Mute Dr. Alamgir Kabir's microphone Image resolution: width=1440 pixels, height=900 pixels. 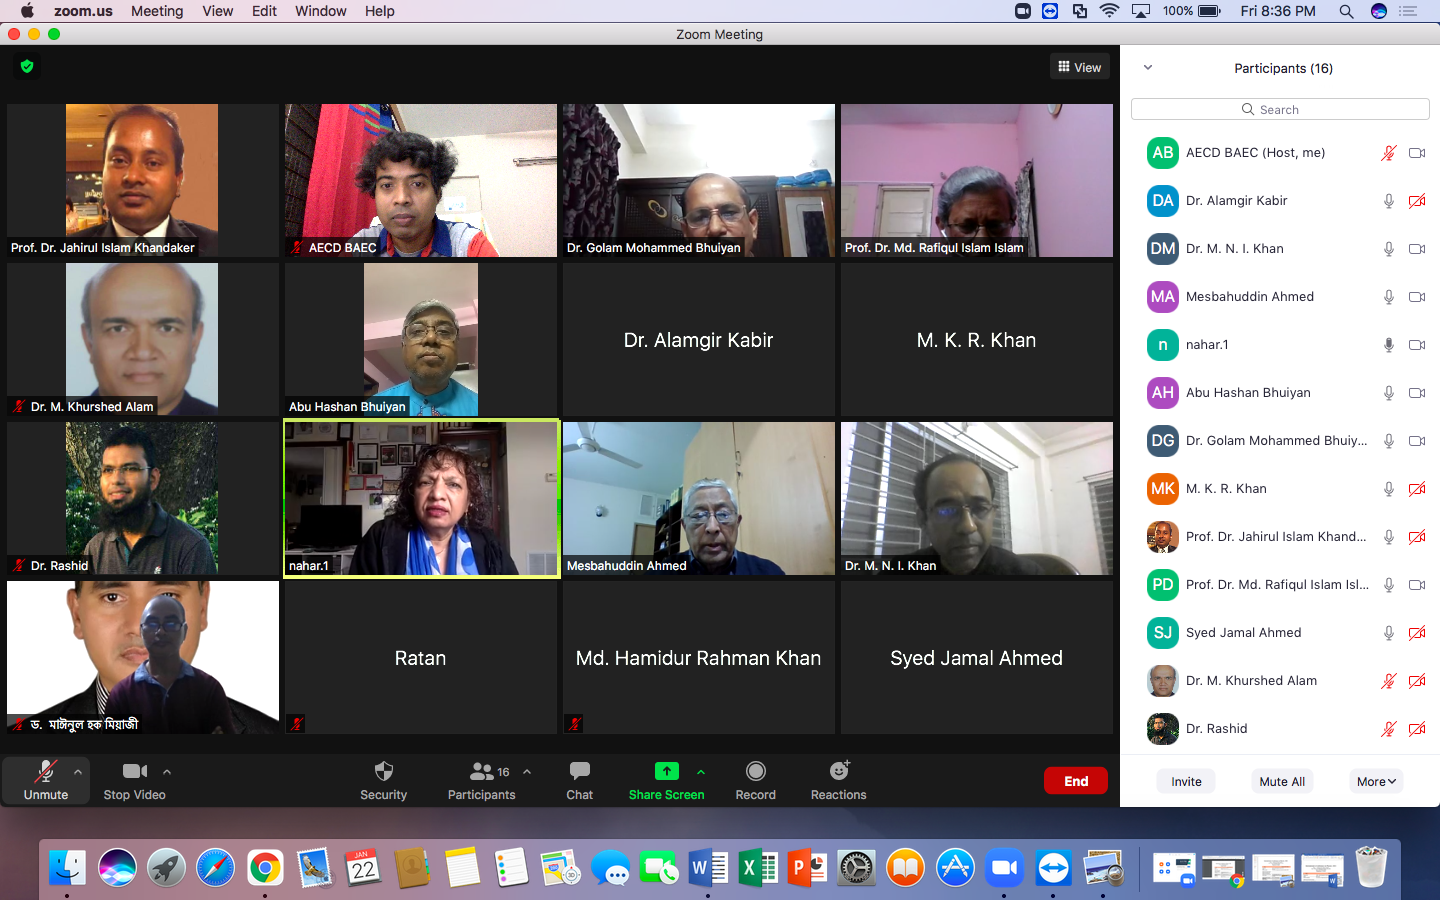point(1388,201)
